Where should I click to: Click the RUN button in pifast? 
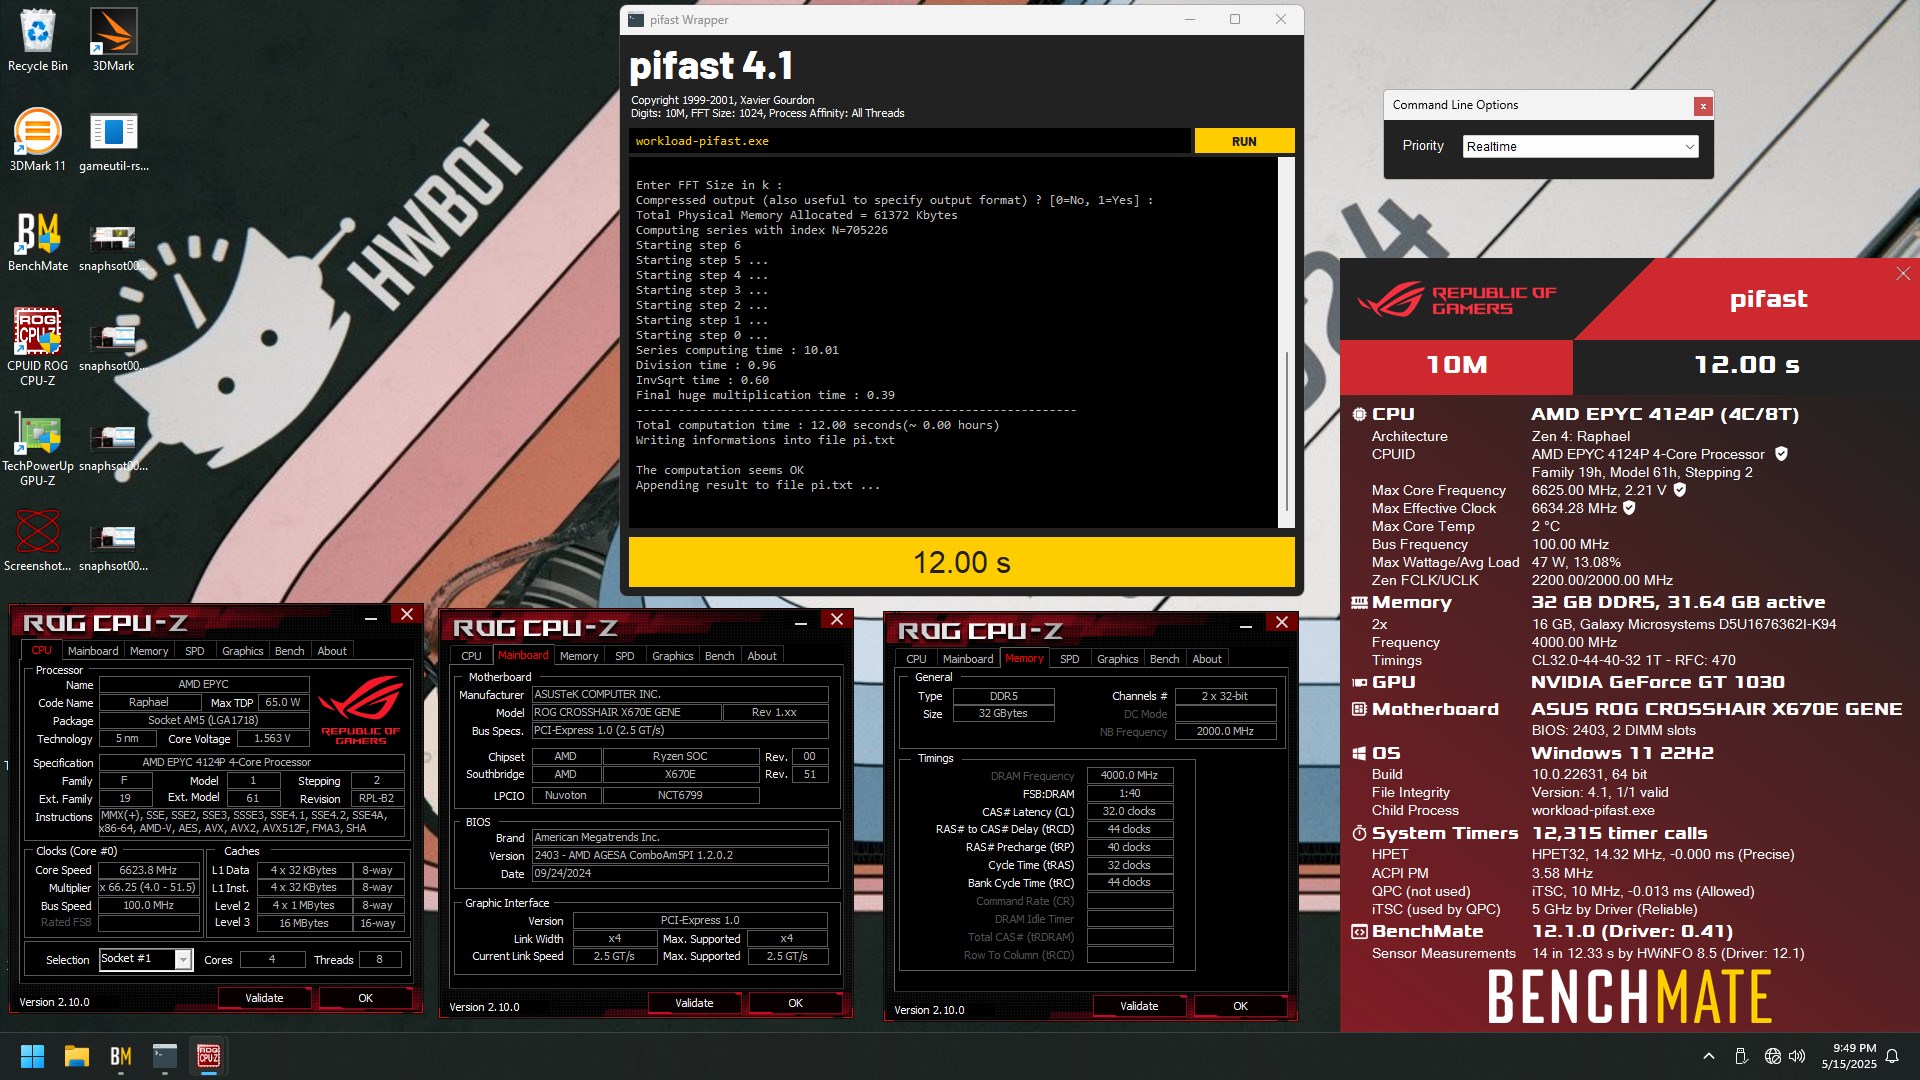[x=1244, y=141]
